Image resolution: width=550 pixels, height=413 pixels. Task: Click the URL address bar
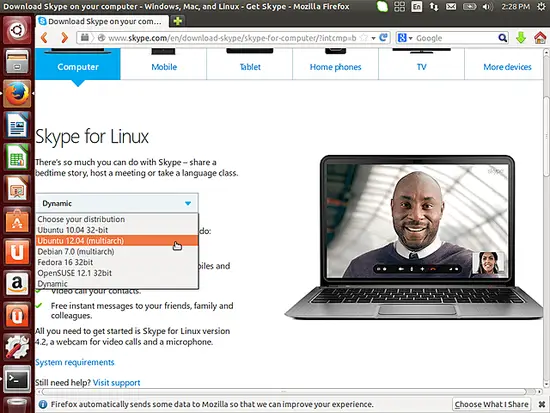pyautogui.click(x=232, y=38)
